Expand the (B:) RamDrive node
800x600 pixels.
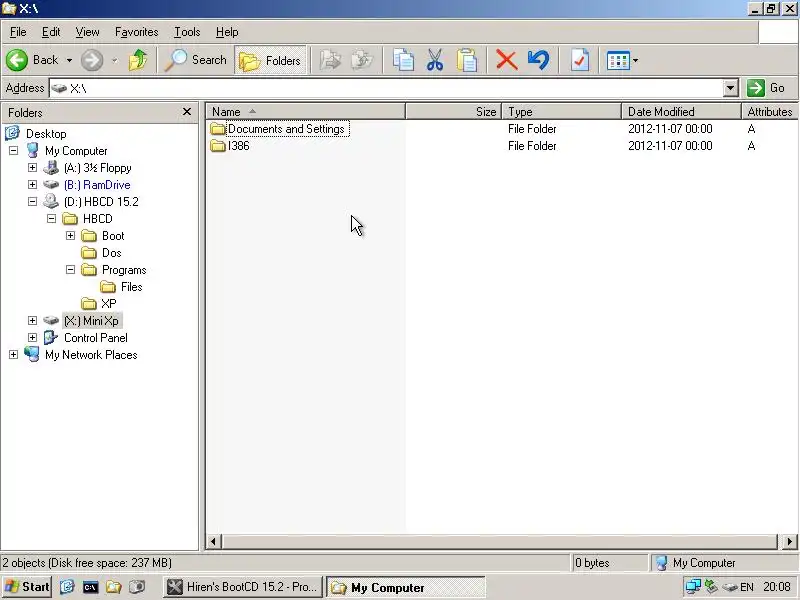point(33,184)
